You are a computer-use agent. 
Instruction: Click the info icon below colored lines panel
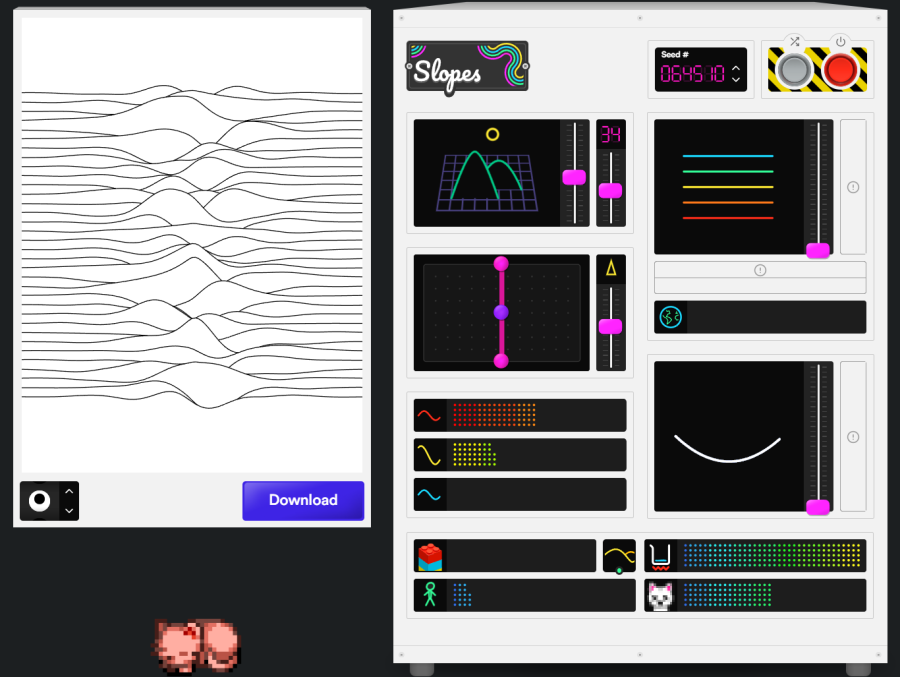760,270
